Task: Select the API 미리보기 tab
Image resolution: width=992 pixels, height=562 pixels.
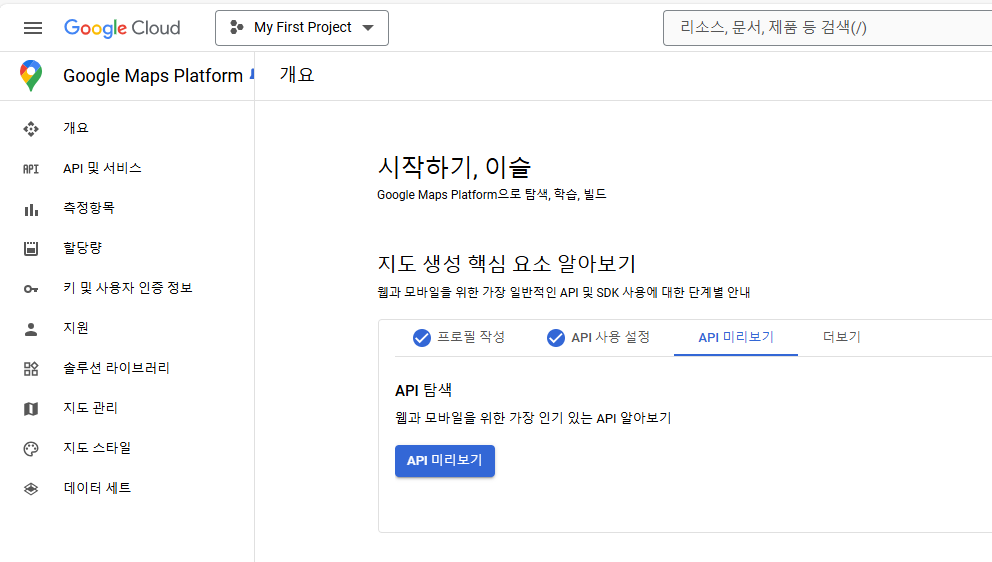Action: [x=736, y=337]
